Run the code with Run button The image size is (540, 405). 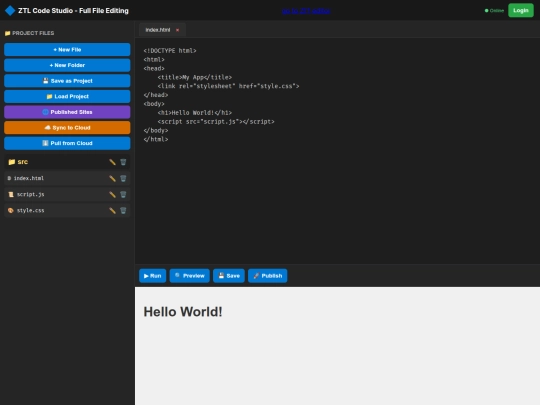point(153,276)
